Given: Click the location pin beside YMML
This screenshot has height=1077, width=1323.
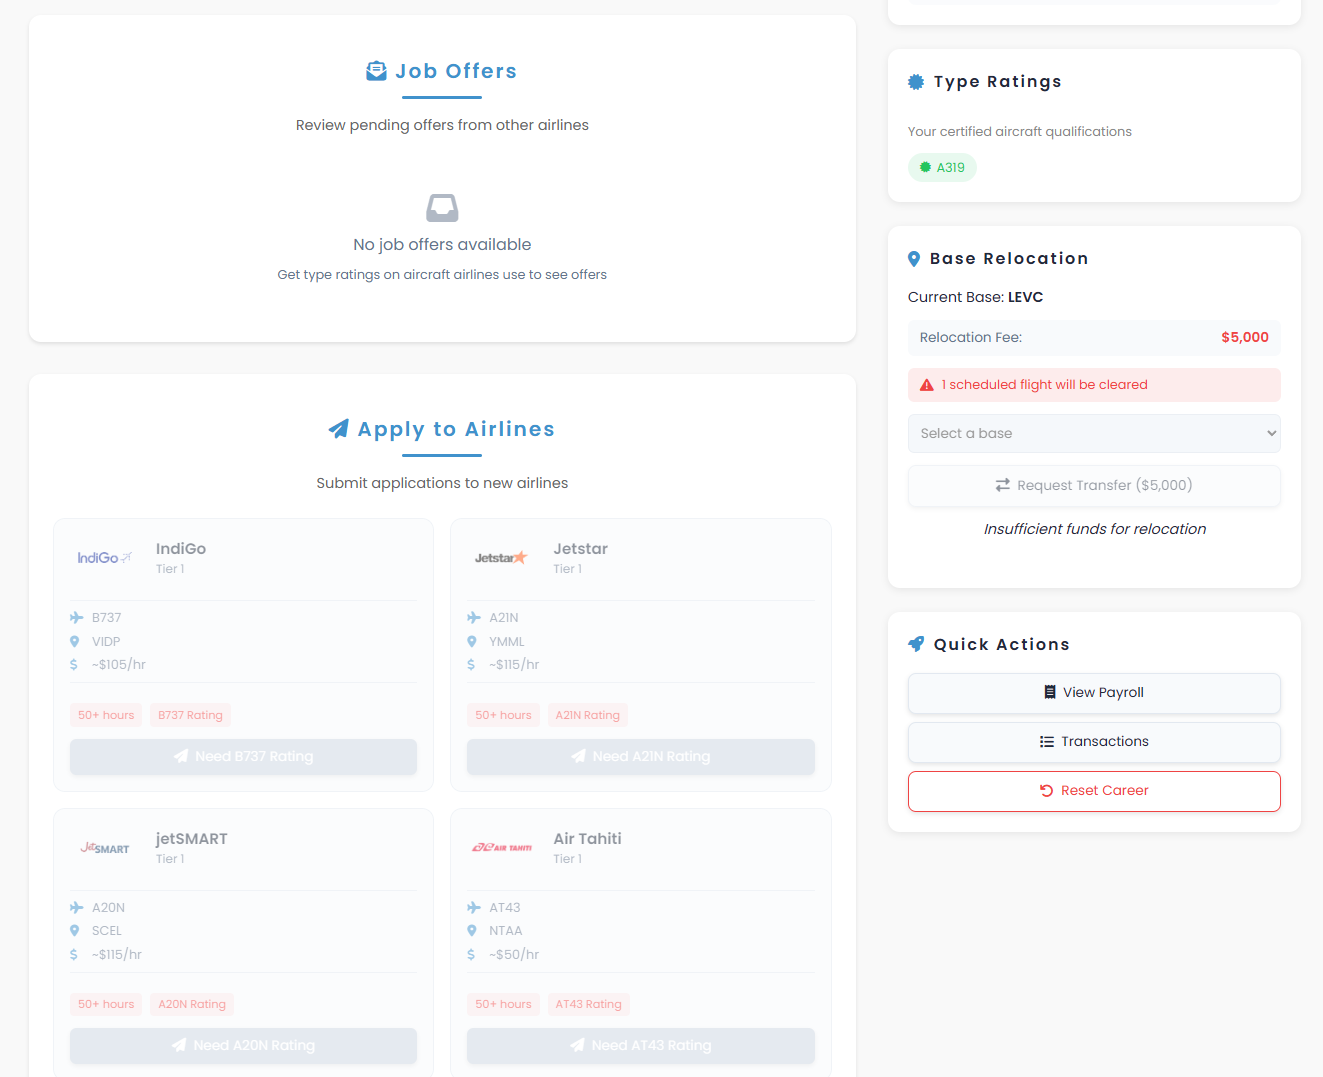Looking at the screenshot, I should pos(472,642).
